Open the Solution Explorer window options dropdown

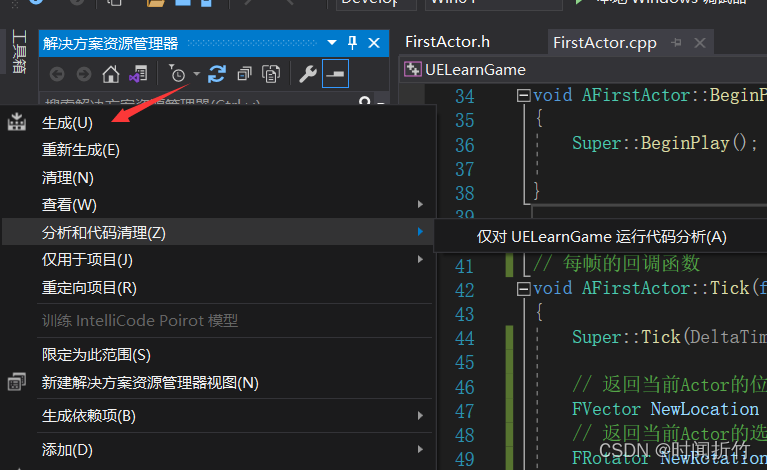[x=332, y=43]
